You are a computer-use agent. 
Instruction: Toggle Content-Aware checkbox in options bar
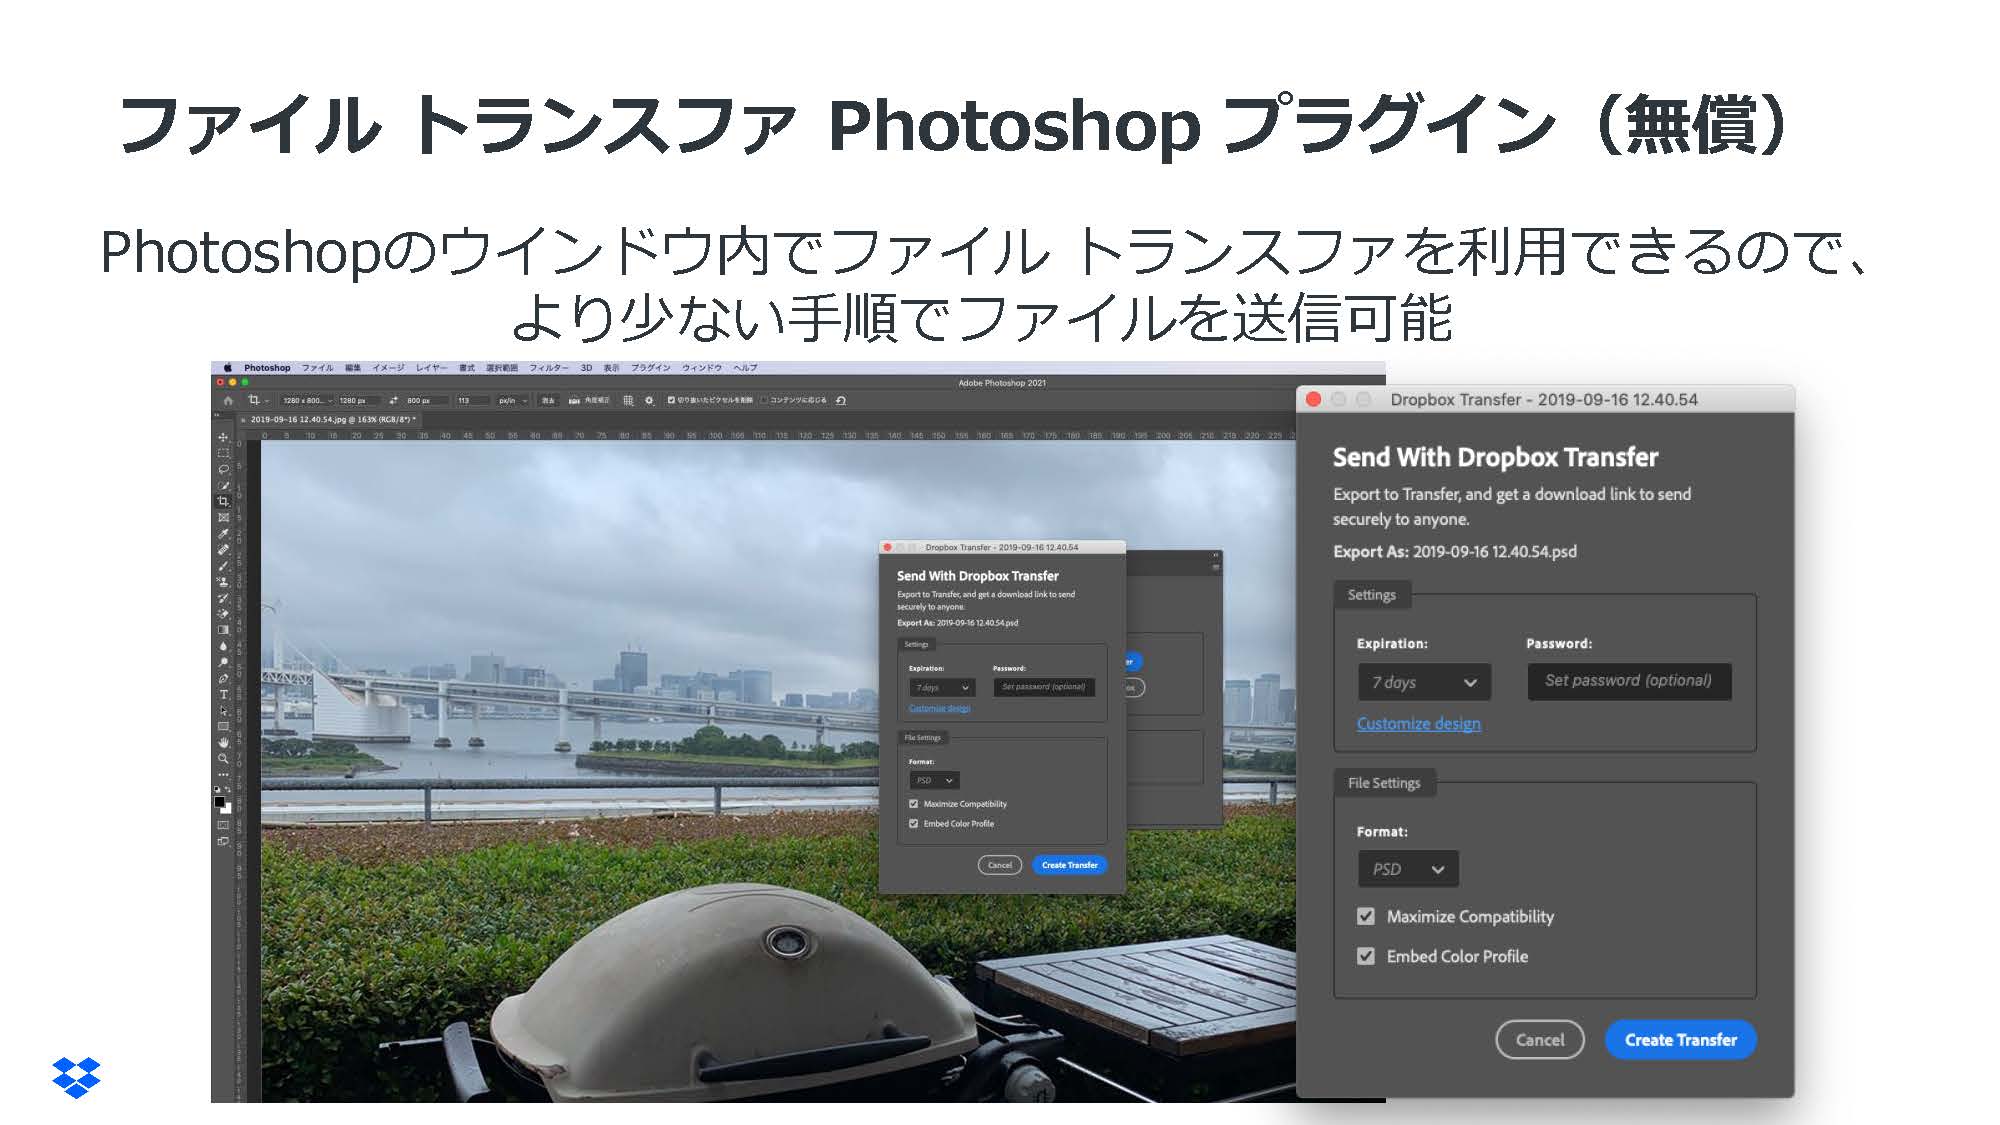click(764, 400)
